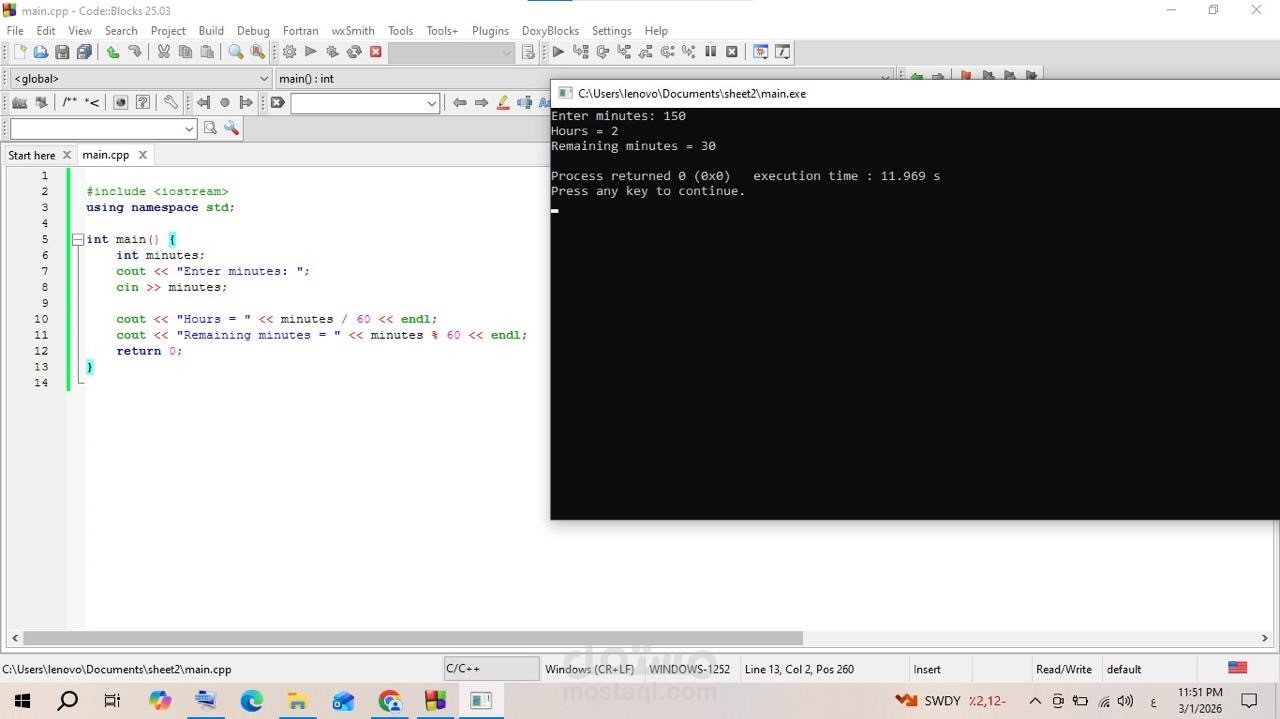Click the Read/Write status bar entry
The height and width of the screenshot is (719, 1280).
(x=1064, y=669)
